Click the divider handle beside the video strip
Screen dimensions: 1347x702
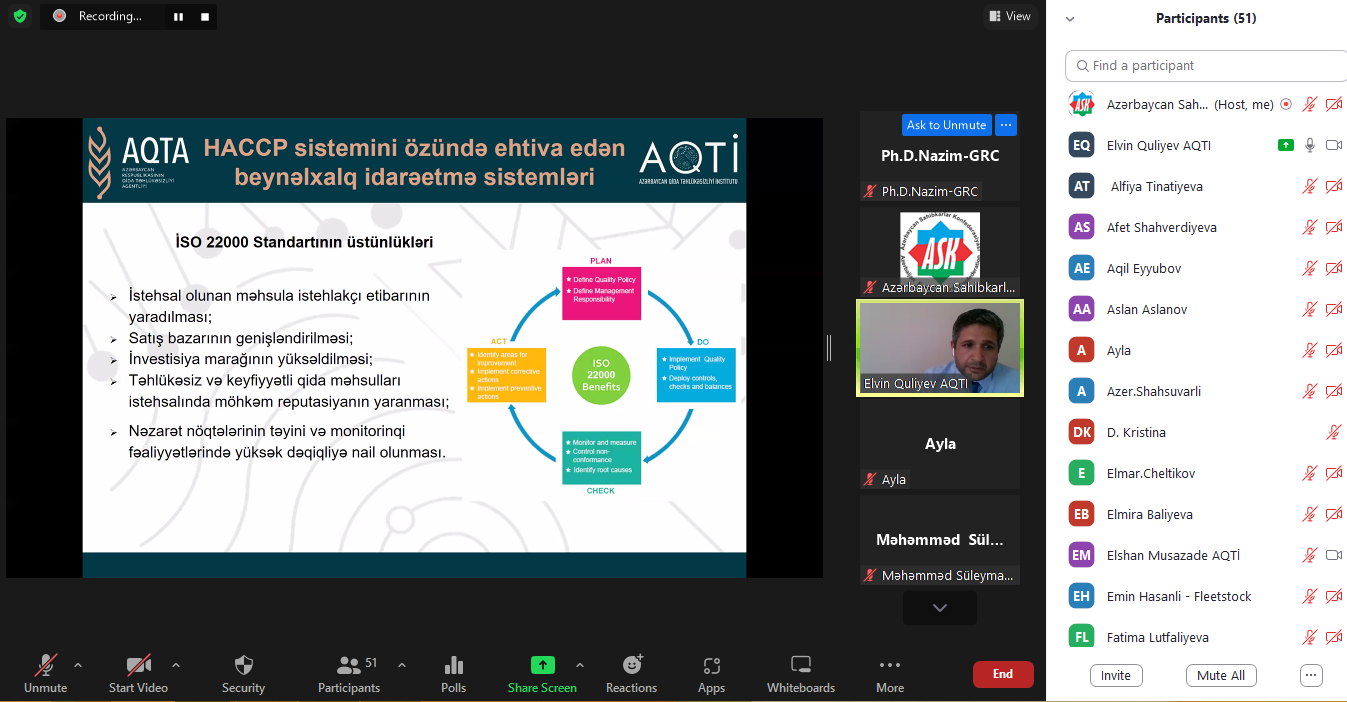(828, 348)
